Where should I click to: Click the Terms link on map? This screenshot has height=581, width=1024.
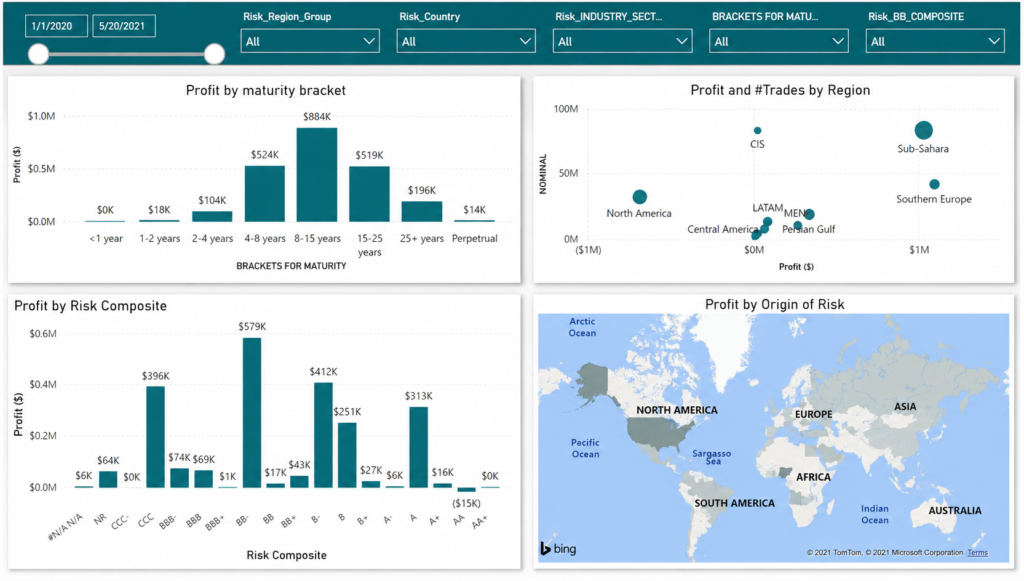pos(978,553)
